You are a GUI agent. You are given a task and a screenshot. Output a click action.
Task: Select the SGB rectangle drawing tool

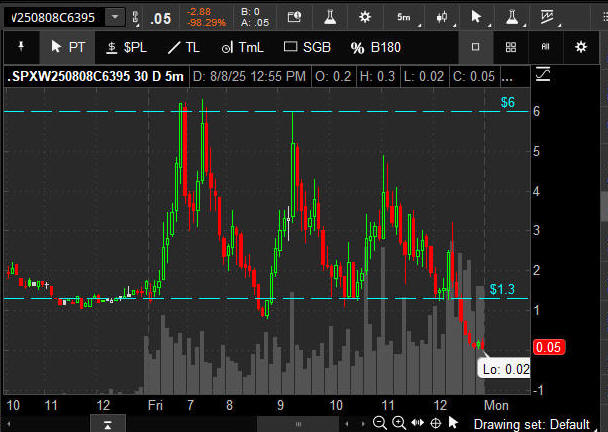click(x=307, y=47)
